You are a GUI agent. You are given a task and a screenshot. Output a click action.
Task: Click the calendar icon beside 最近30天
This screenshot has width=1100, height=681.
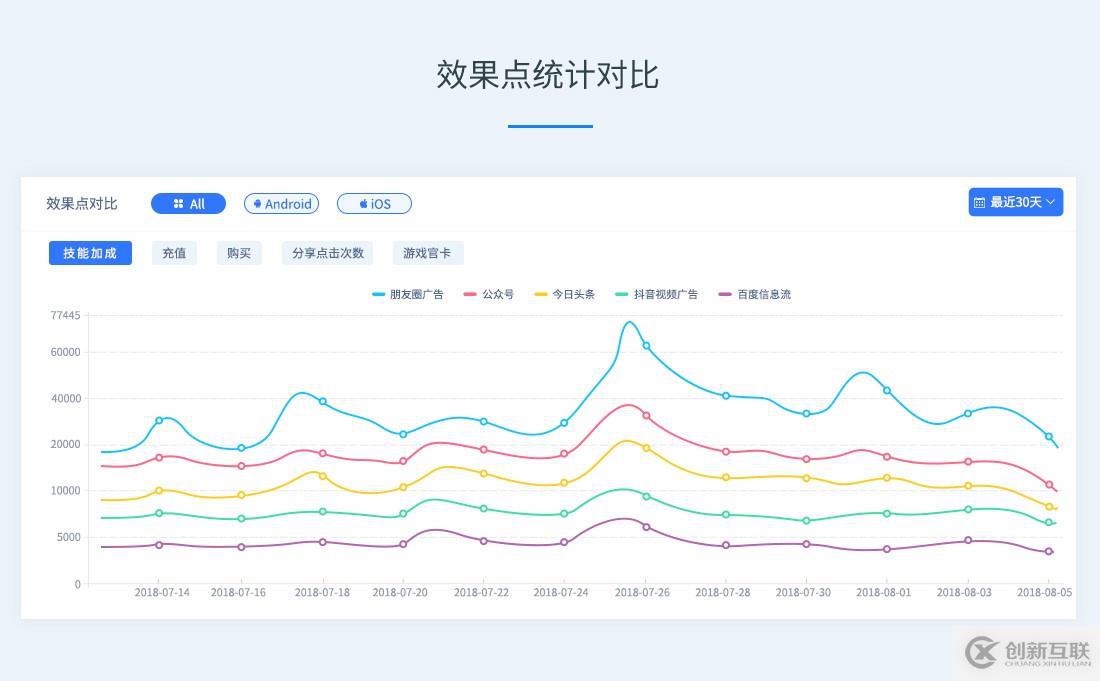click(x=980, y=202)
